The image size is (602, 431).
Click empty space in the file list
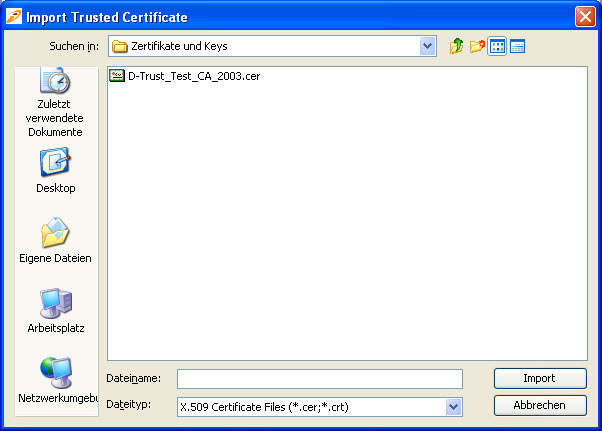tap(346, 220)
